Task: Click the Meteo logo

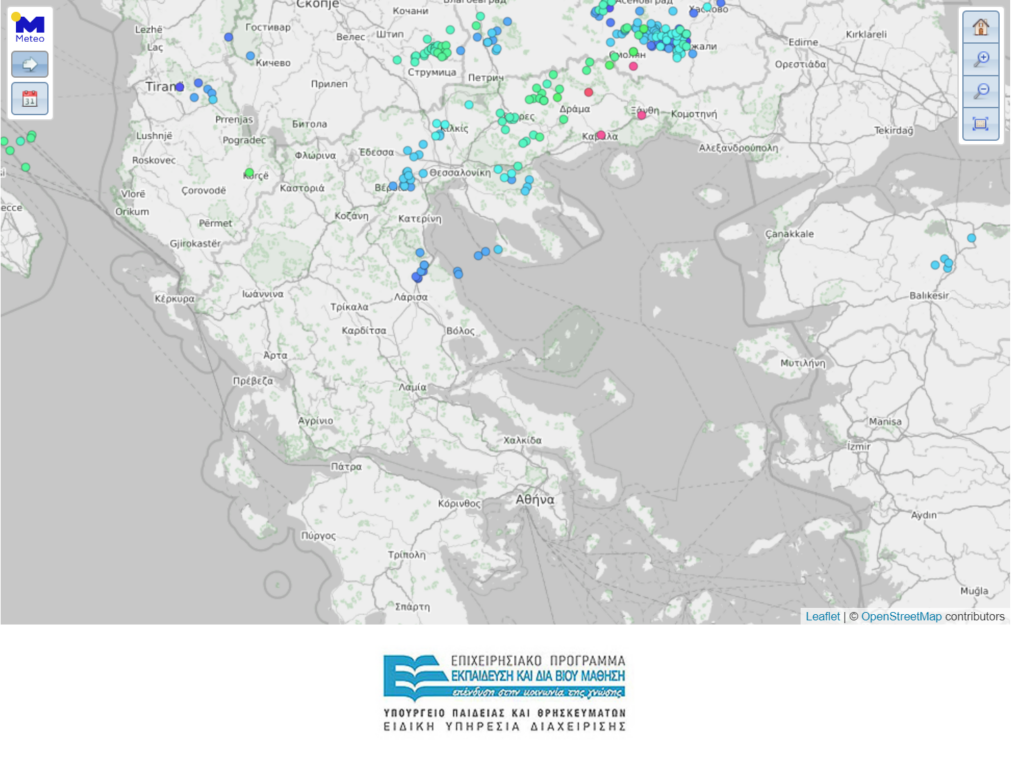Action: click(29, 27)
